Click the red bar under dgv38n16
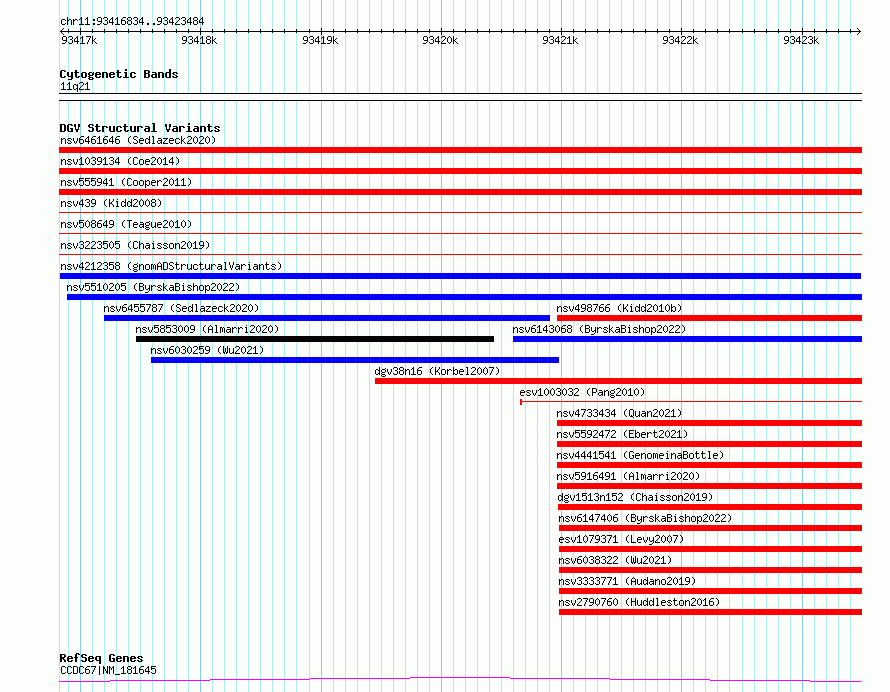Screen dimensions: 890x692 pos(618,381)
